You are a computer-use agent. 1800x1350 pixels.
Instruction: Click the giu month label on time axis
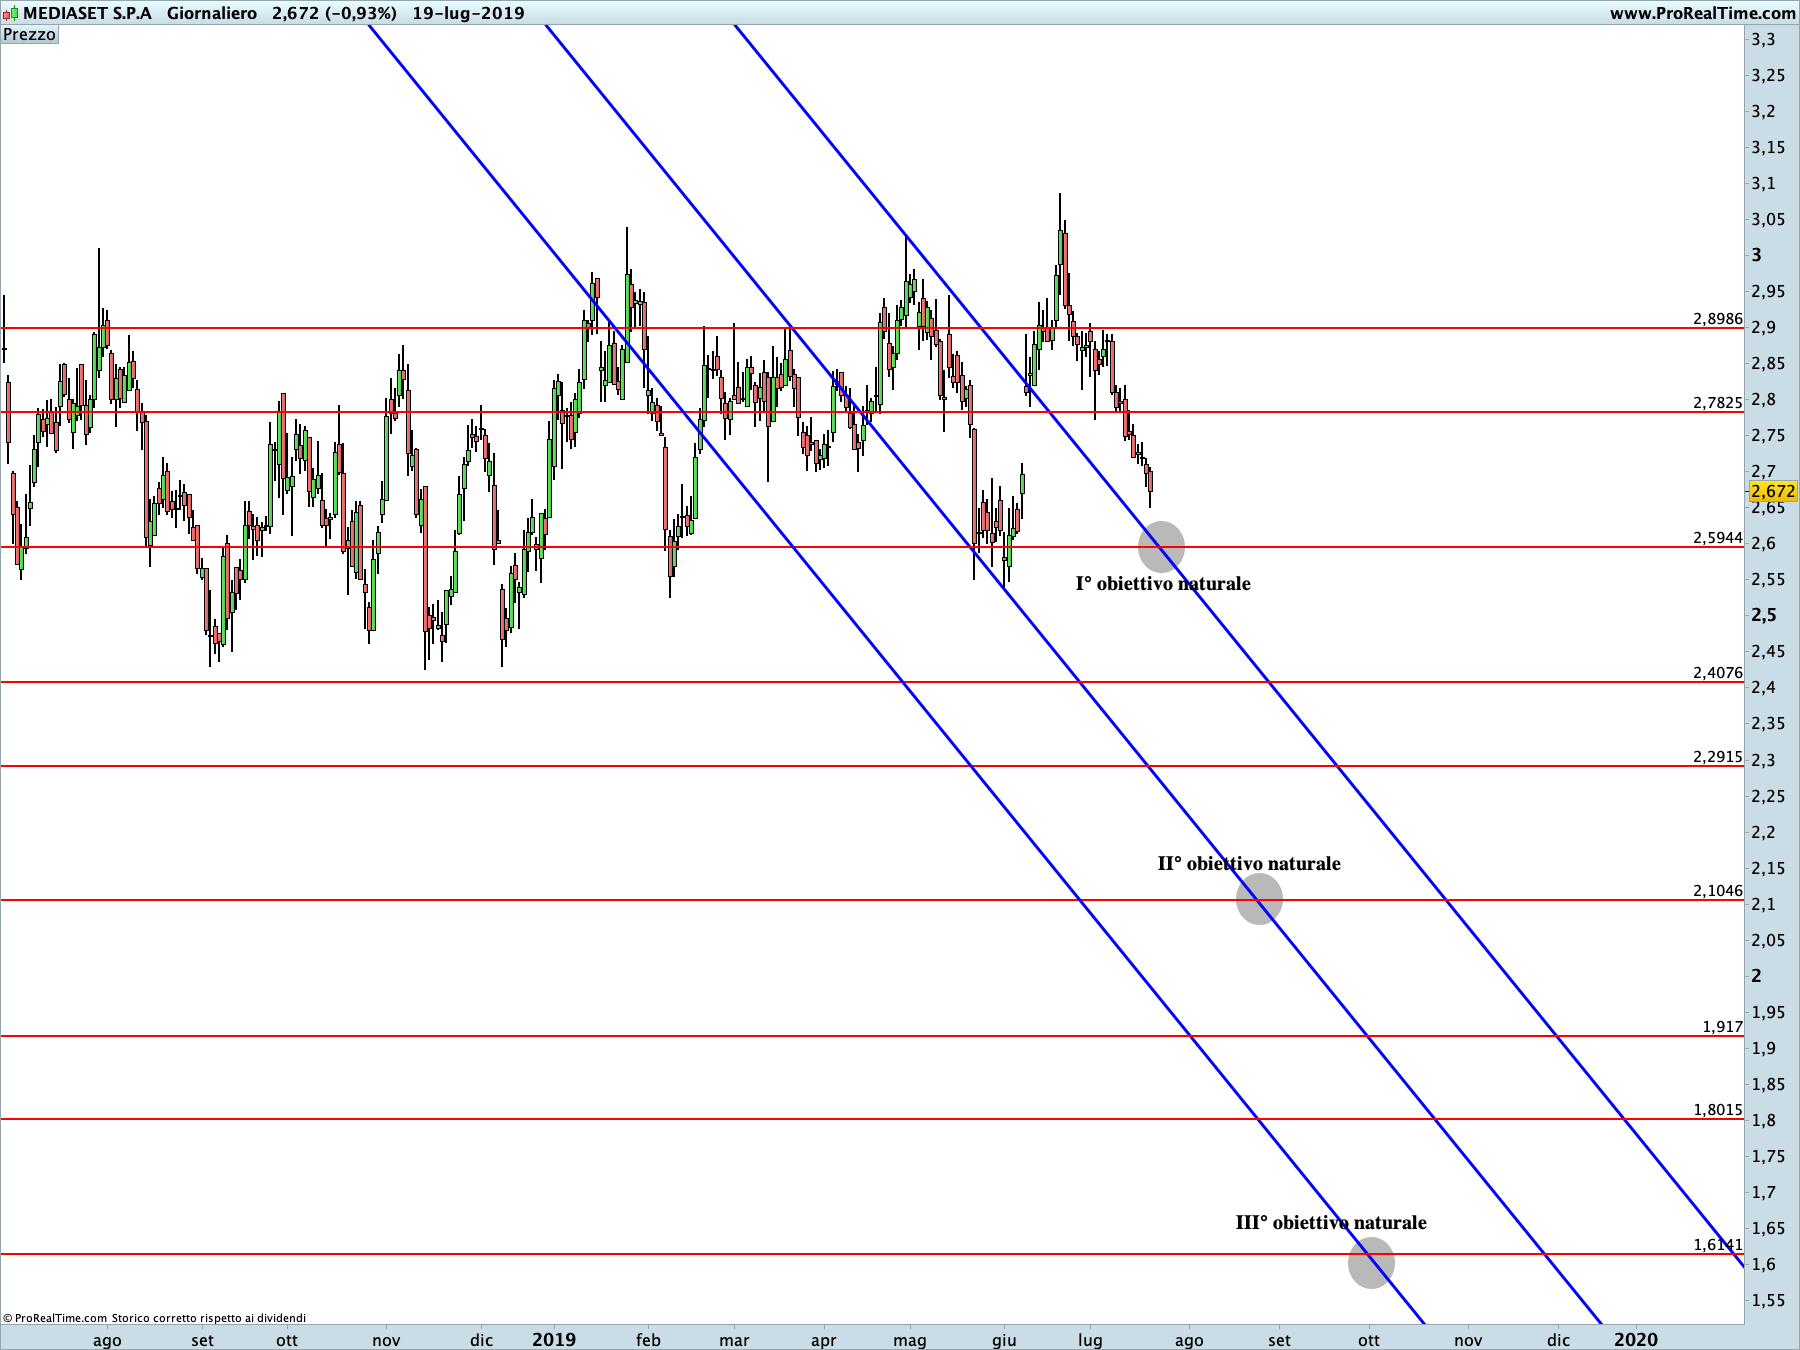tap(1004, 1340)
